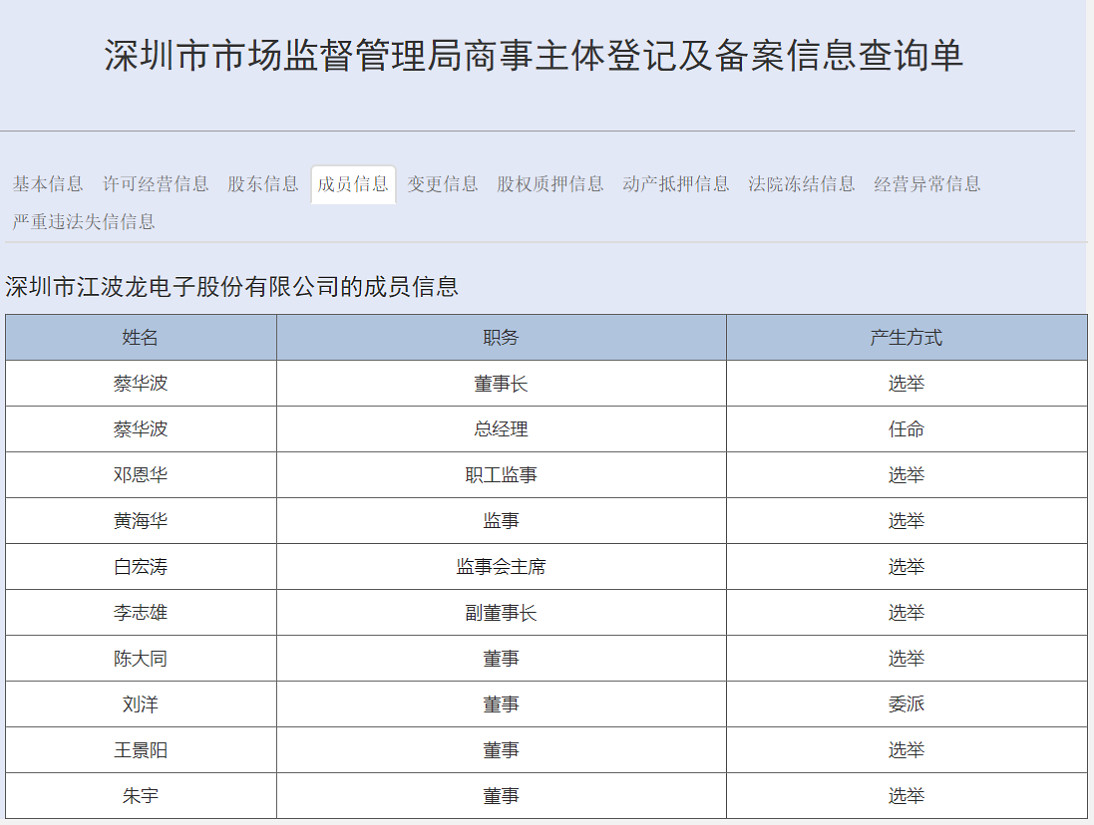
Task: Click 选举 cell in 董事长 row
Action: coord(906,384)
